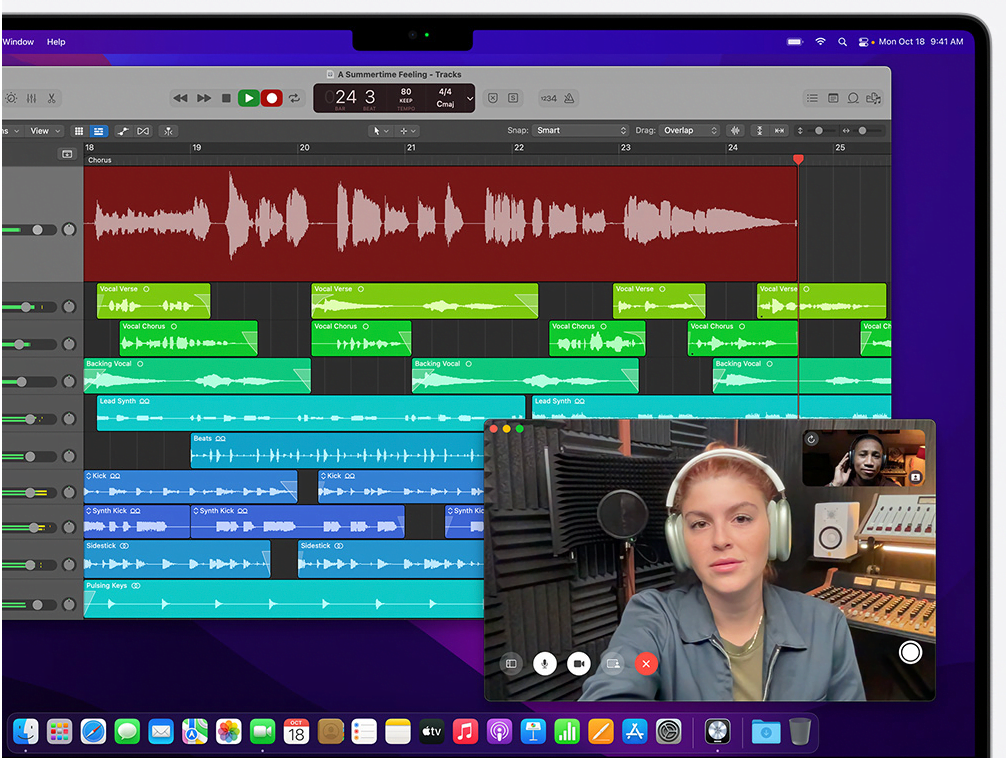
Task: Expand the LCD display mode chevron
Action: pyautogui.click(x=470, y=98)
